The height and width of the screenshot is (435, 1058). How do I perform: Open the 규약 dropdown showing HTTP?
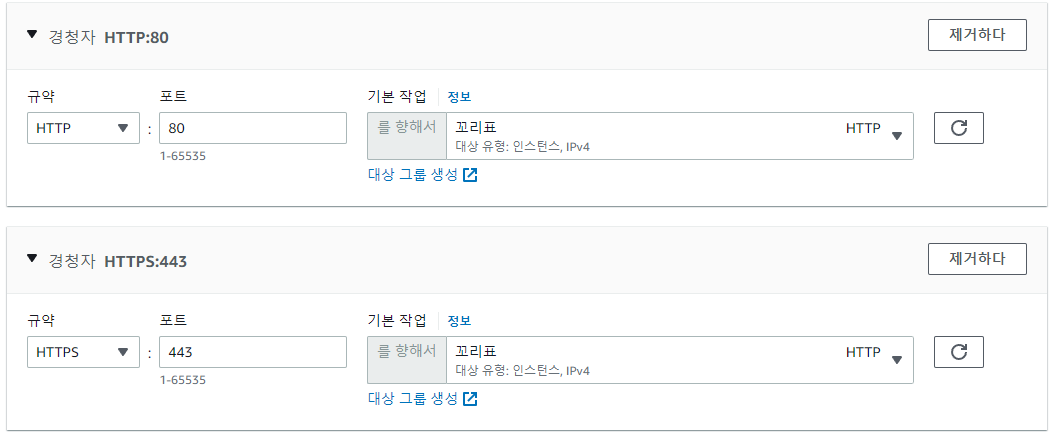pos(83,128)
